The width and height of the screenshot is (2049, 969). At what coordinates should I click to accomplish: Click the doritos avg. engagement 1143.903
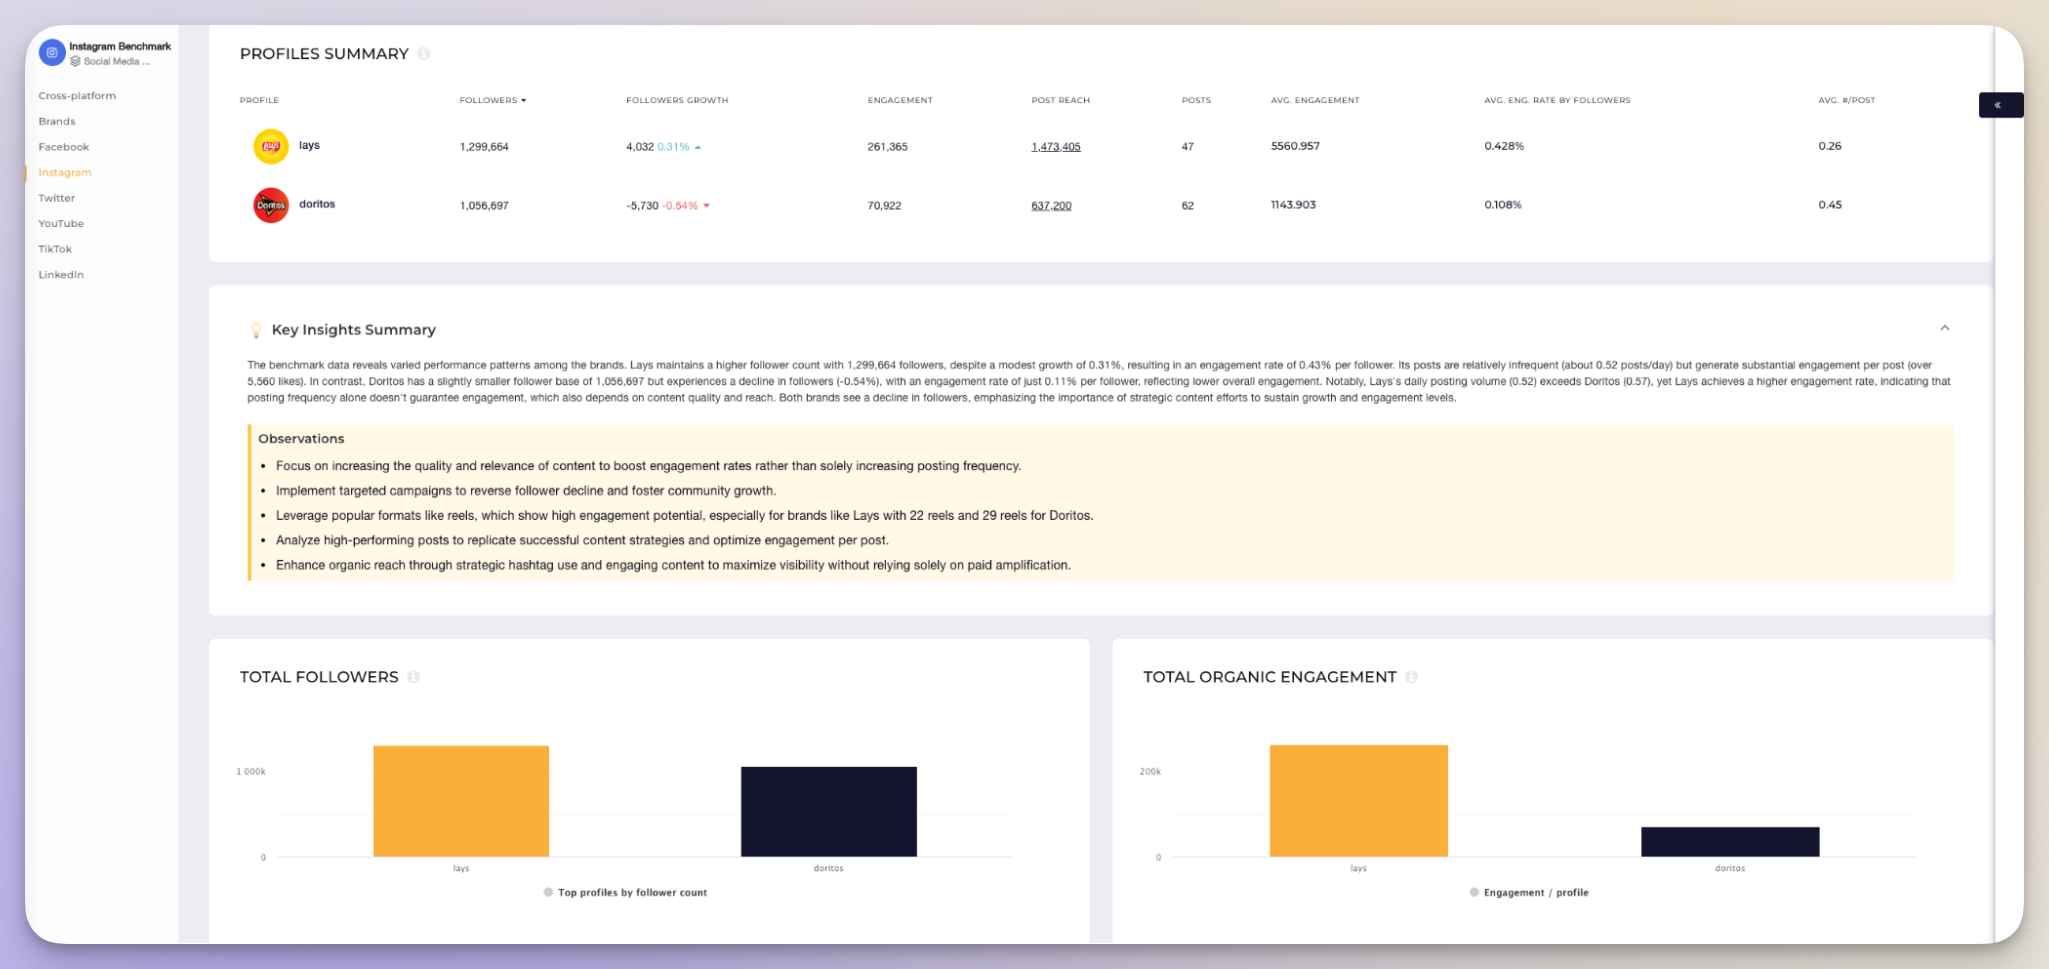click(1293, 205)
